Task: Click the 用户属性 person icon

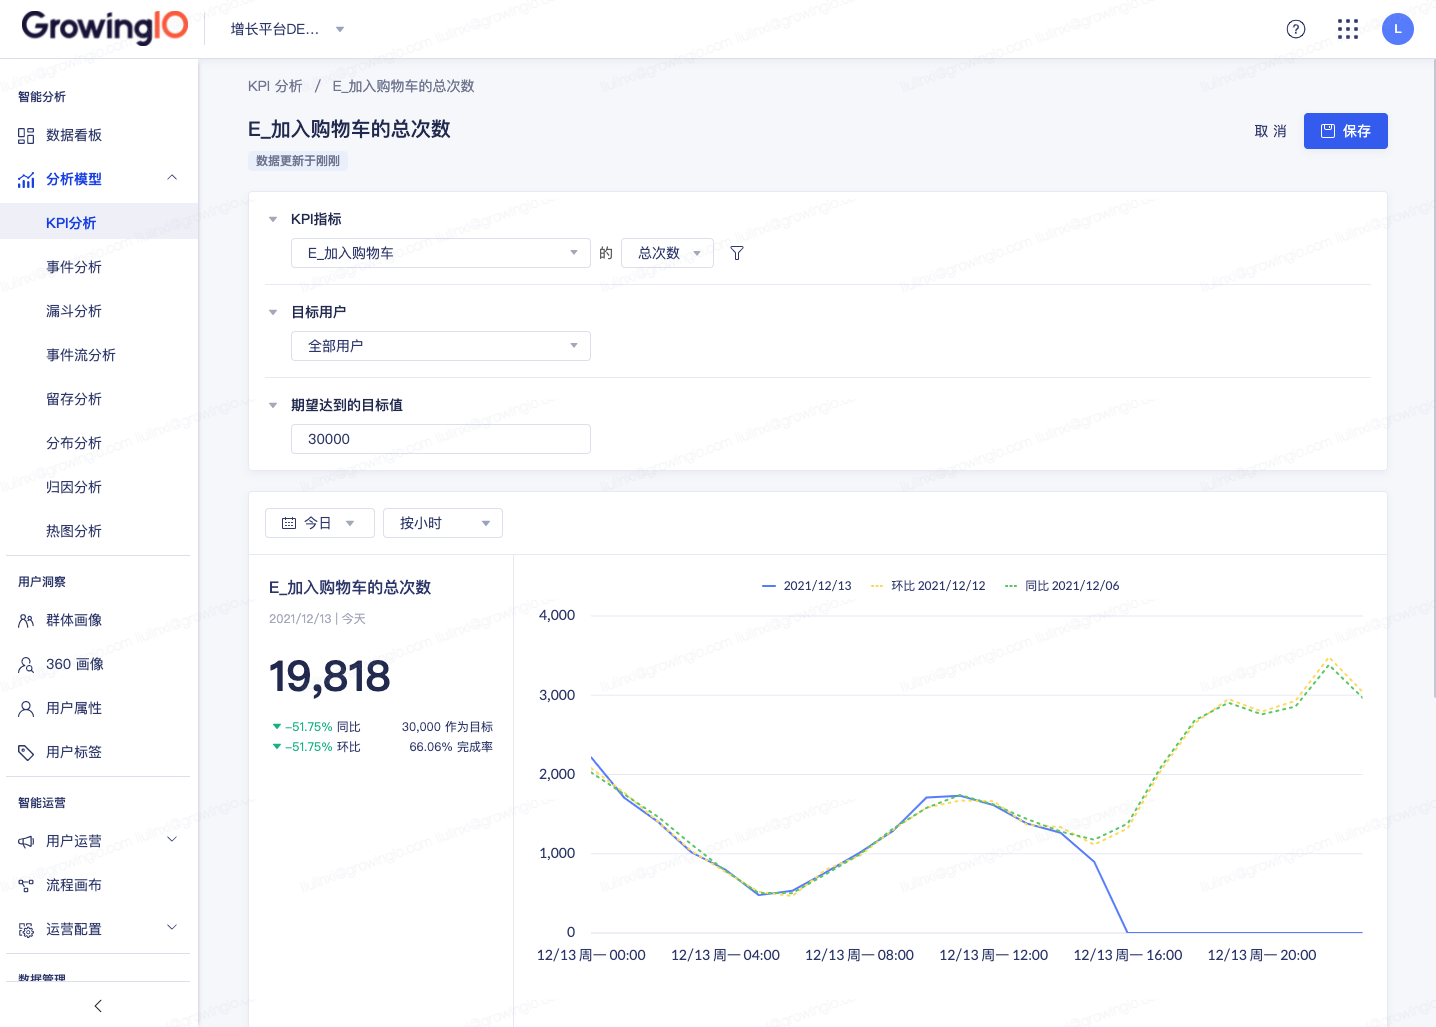Action: coord(26,709)
